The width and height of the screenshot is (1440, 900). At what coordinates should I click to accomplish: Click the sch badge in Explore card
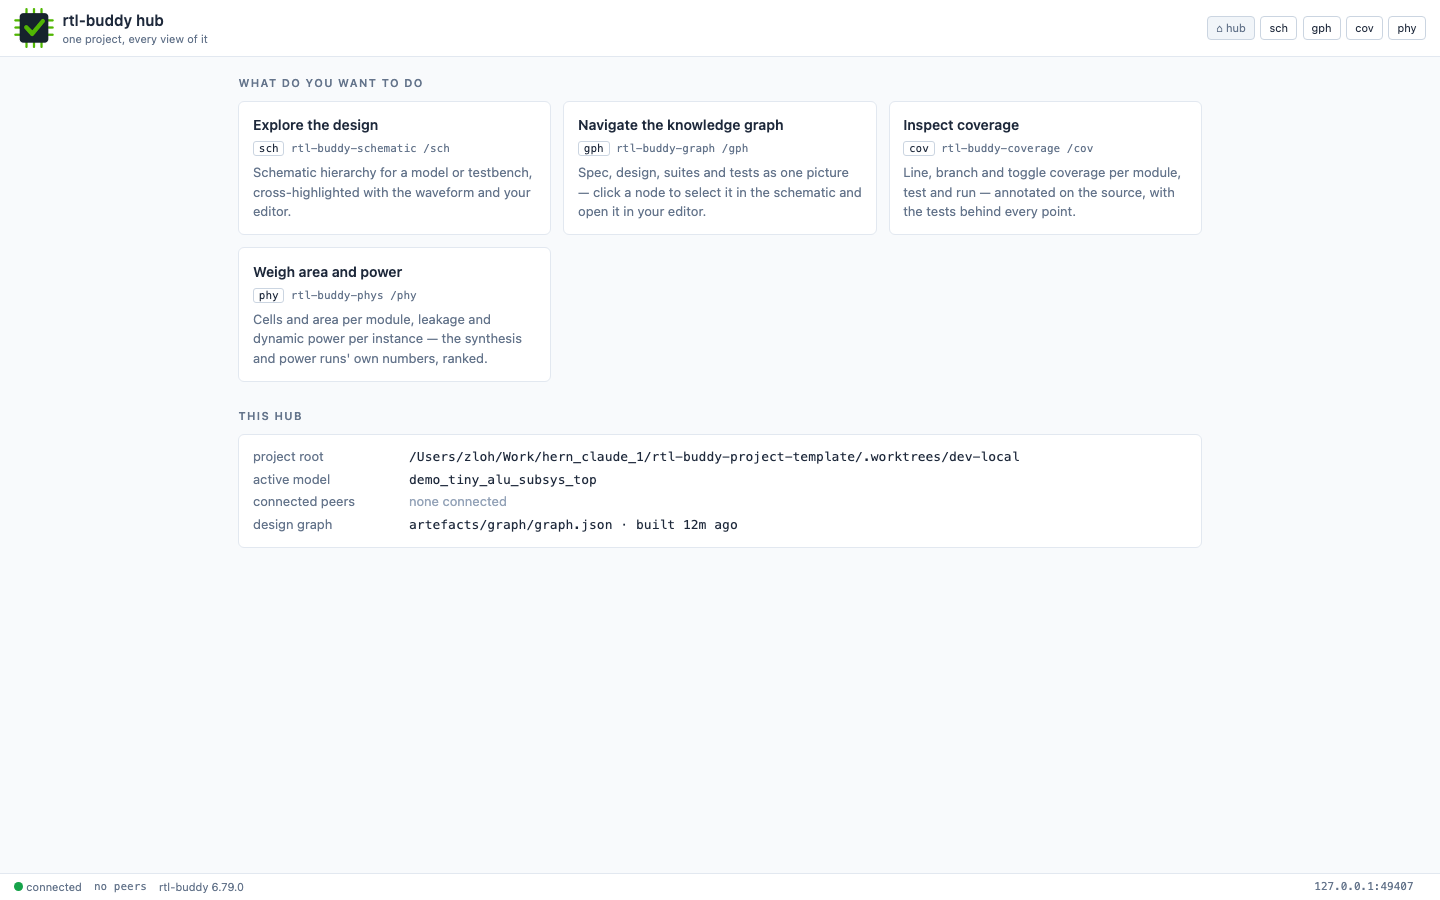click(x=269, y=148)
